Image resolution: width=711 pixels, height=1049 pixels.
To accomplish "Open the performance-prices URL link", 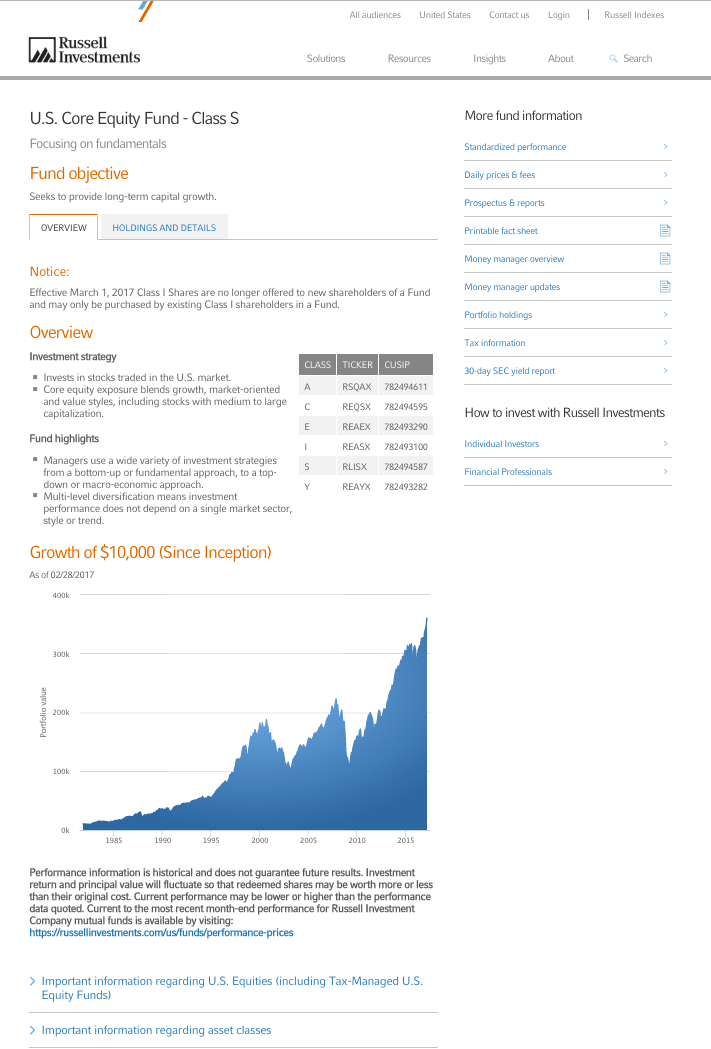I will point(161,933).
